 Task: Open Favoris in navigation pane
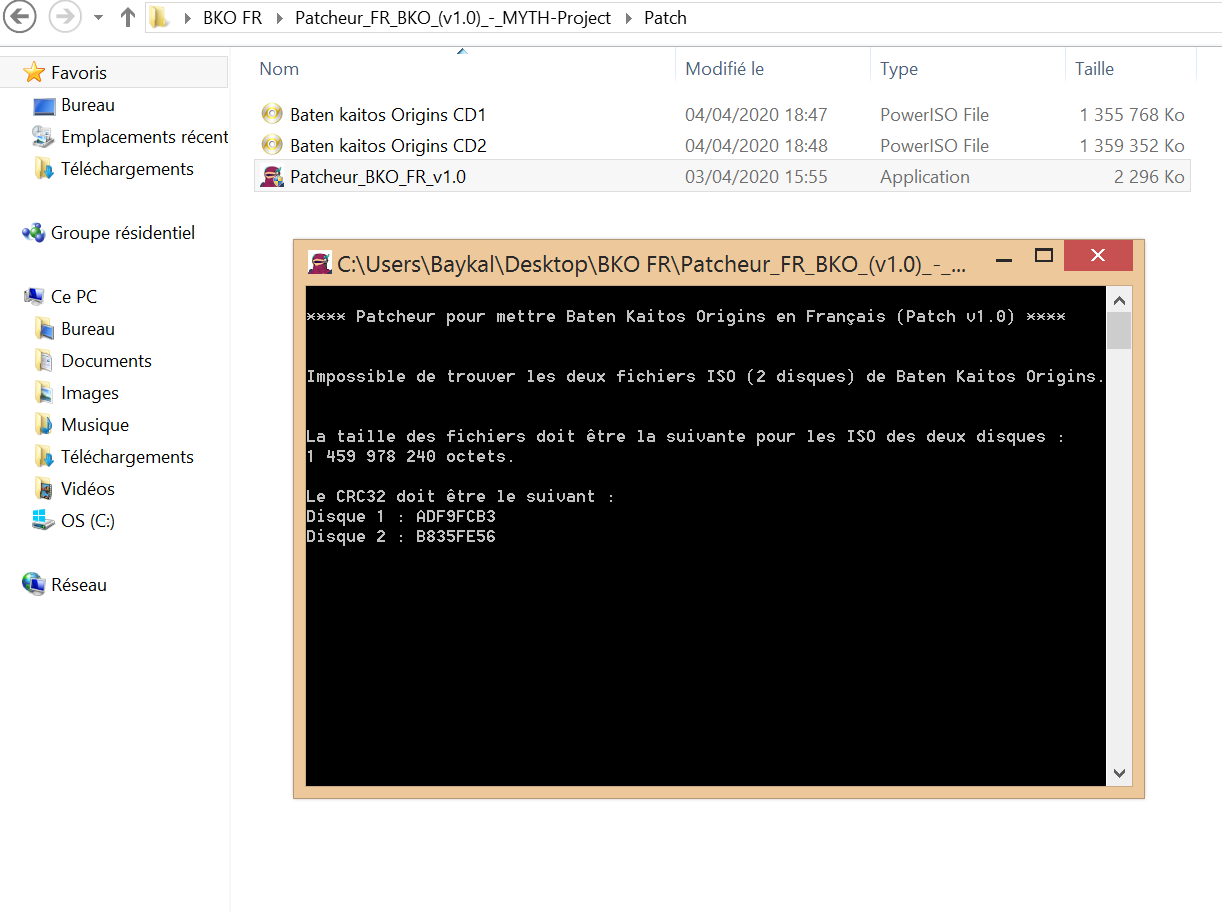79,73
